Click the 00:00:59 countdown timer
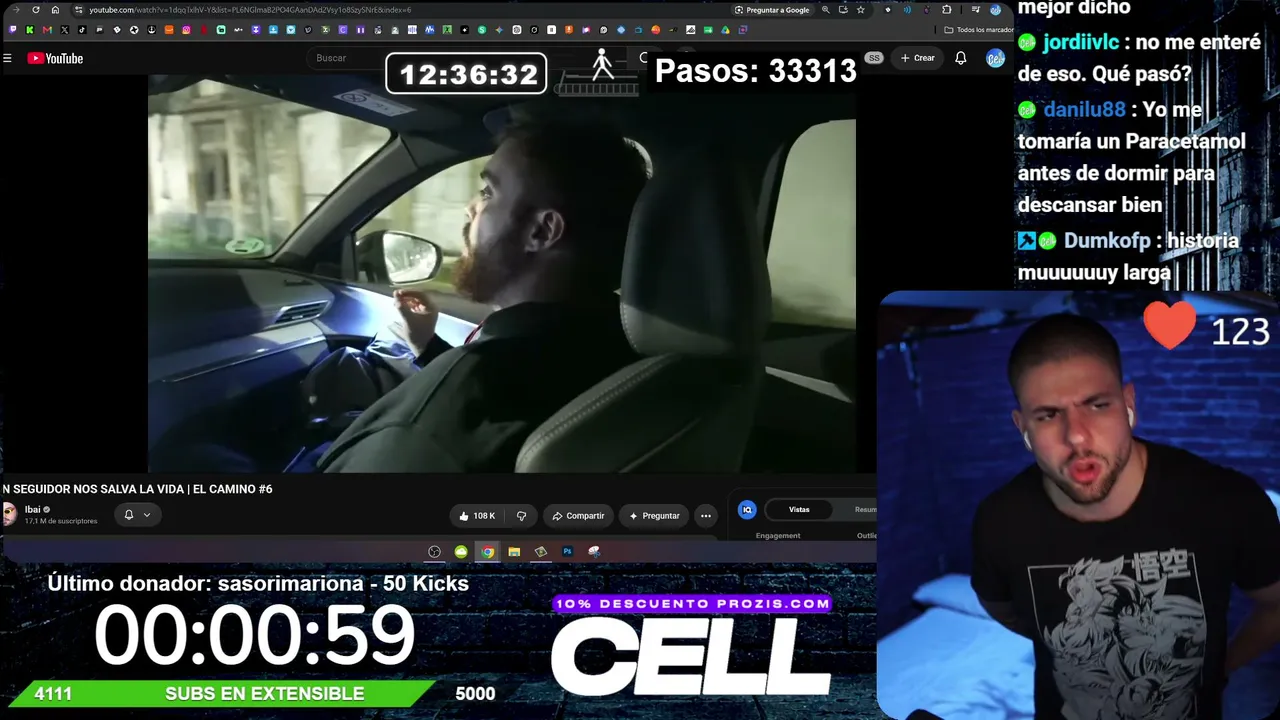 tap(254, 635)
